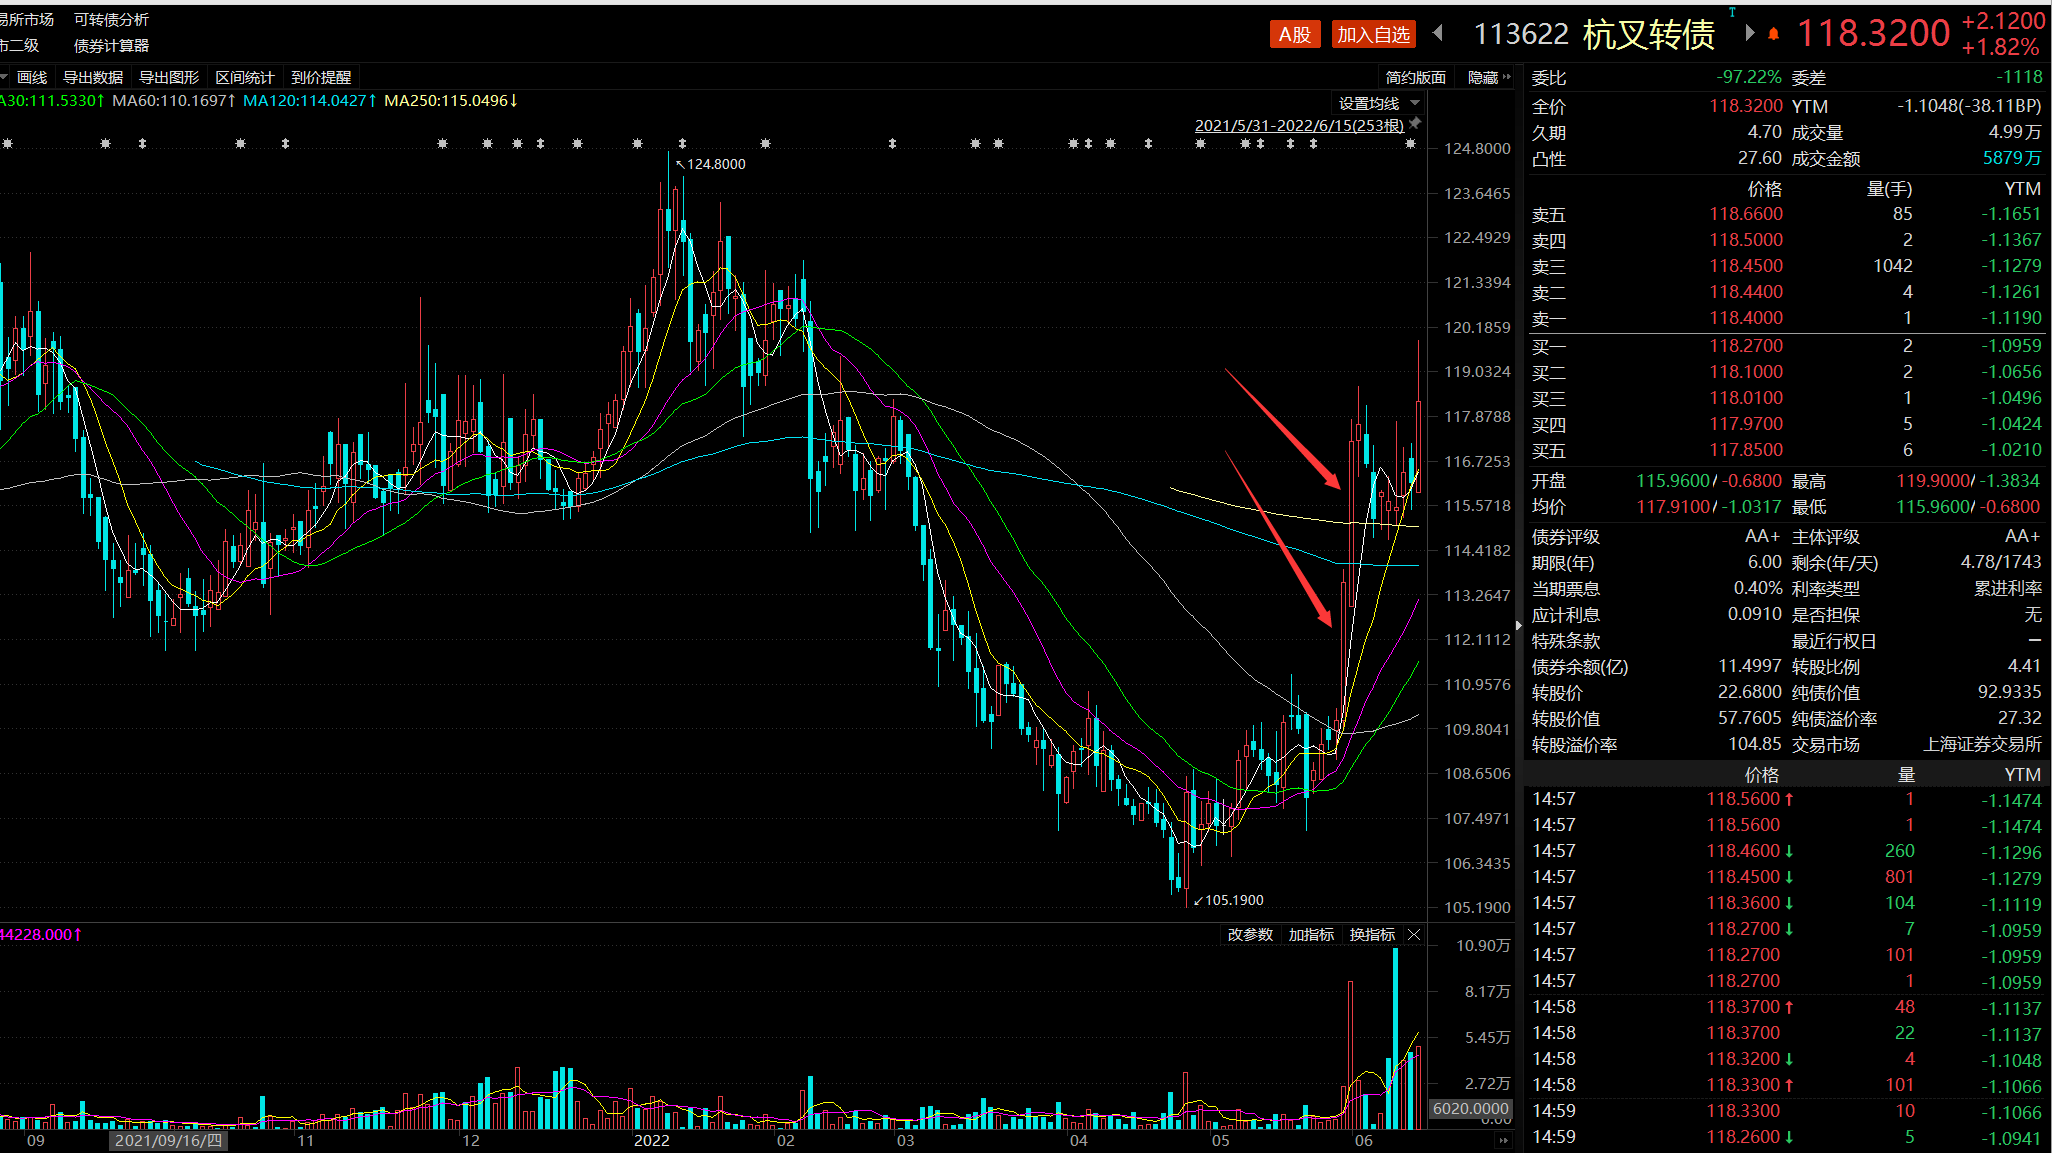Click the 加入自选 button
The image size is (2052, 1153).
tap(1373, 34)
